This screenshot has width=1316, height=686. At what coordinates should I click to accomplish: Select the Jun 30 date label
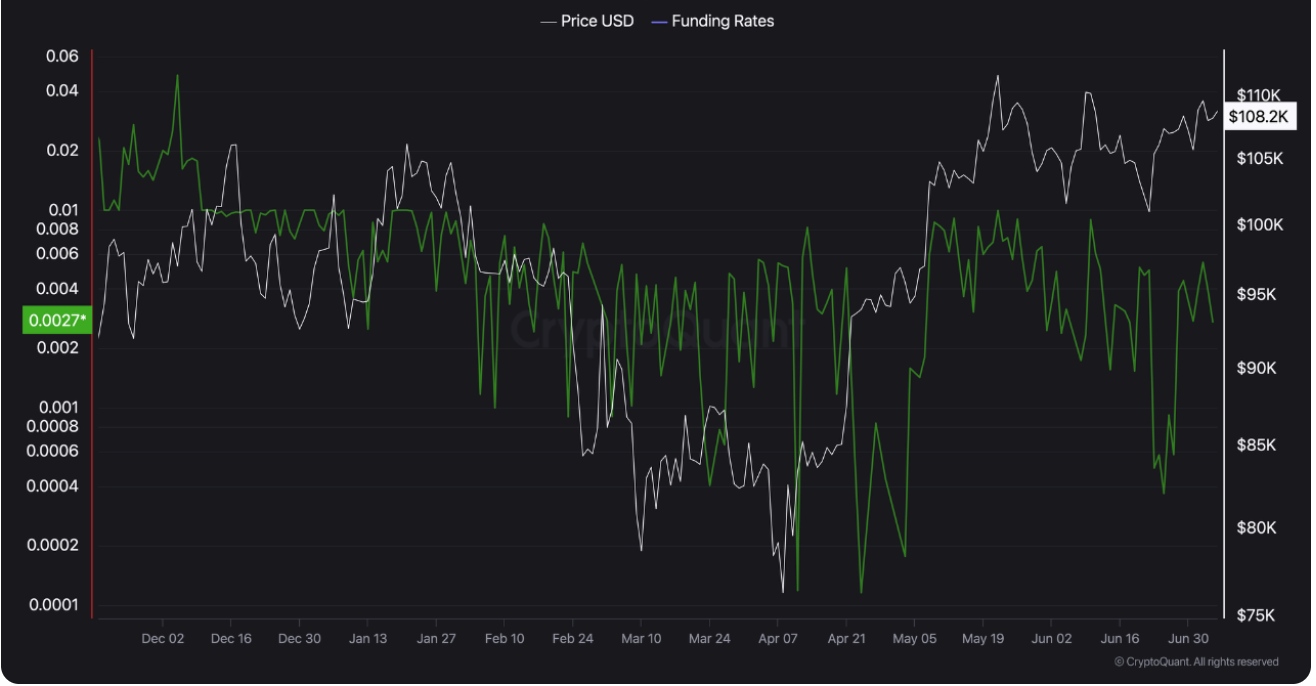pyautogui.click(x=1188, y=638)
